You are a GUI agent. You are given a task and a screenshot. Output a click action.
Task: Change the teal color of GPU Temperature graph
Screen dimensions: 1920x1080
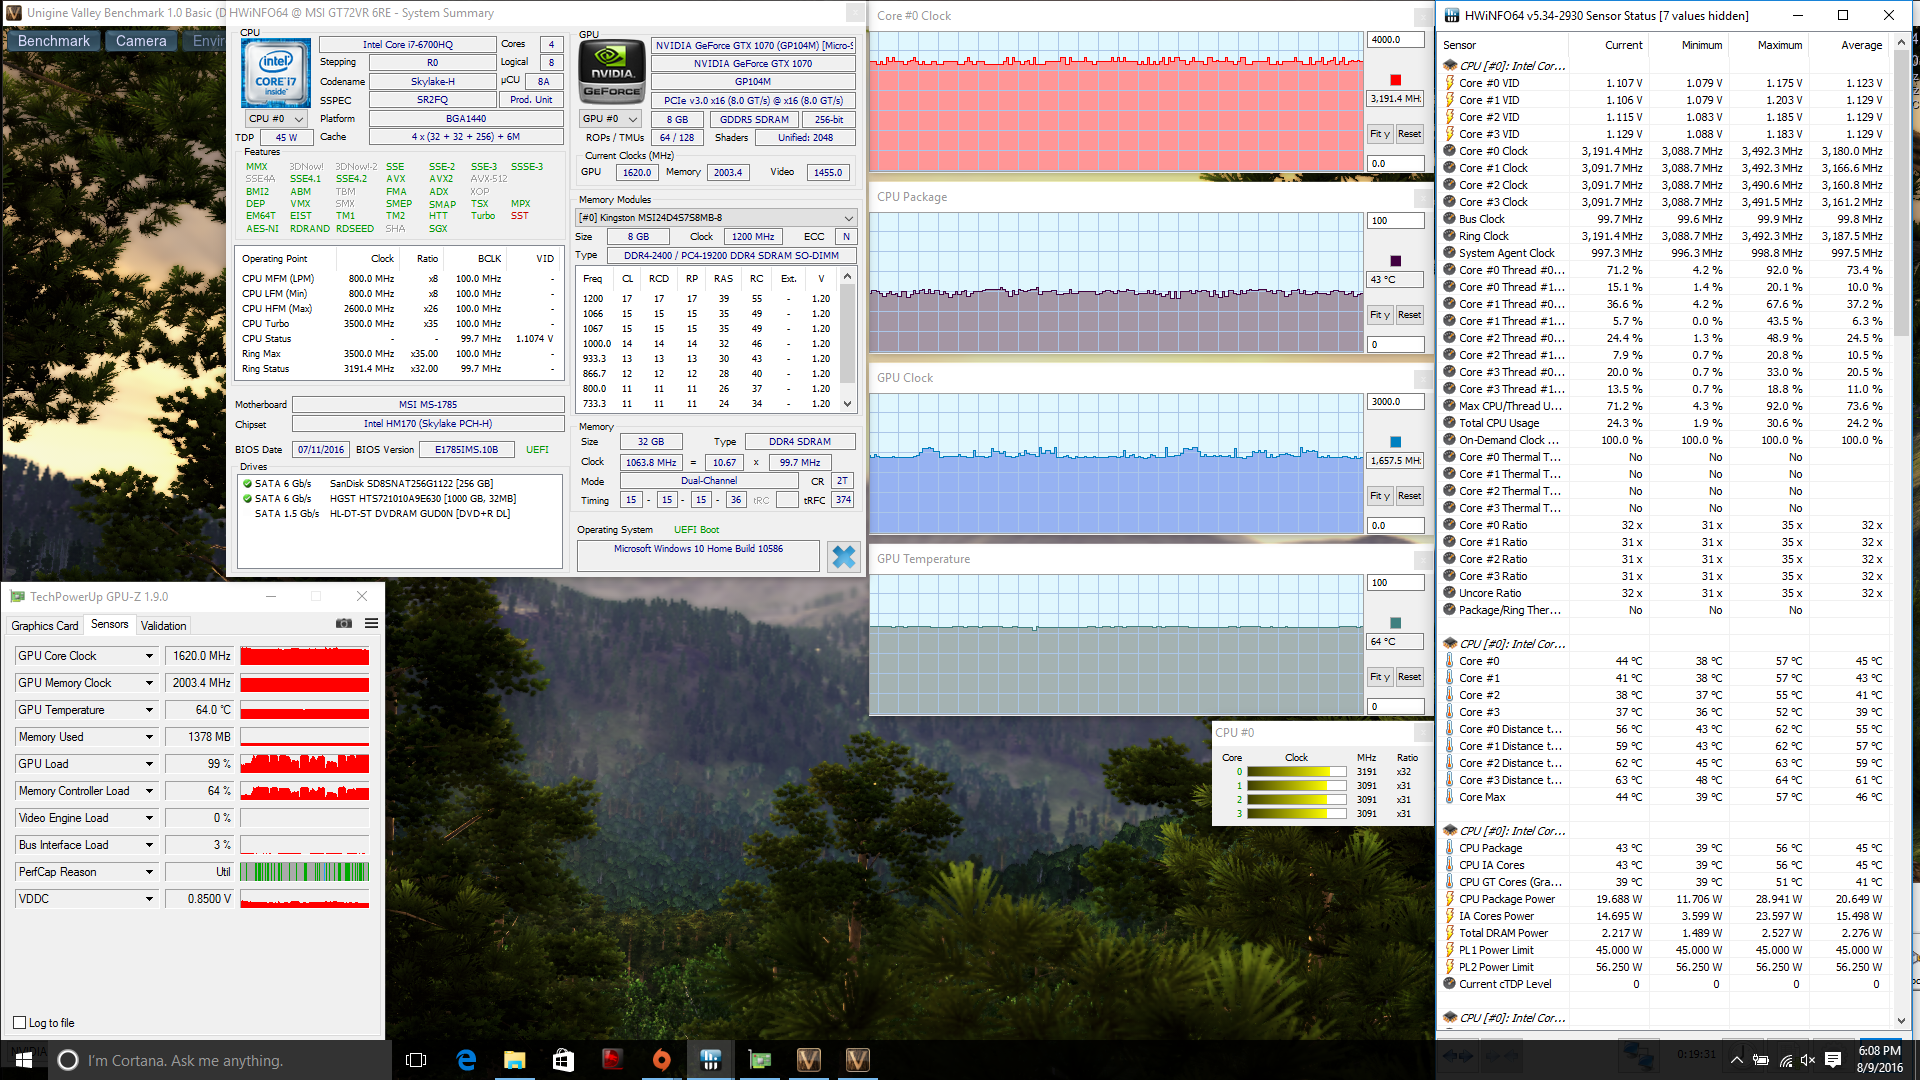(1396, 623)
